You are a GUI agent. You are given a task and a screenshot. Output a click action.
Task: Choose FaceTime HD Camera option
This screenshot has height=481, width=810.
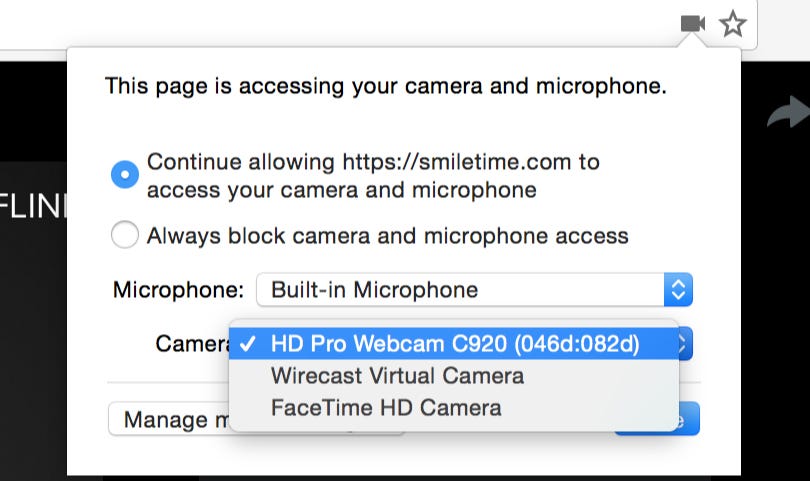click(x=386, y=408)
